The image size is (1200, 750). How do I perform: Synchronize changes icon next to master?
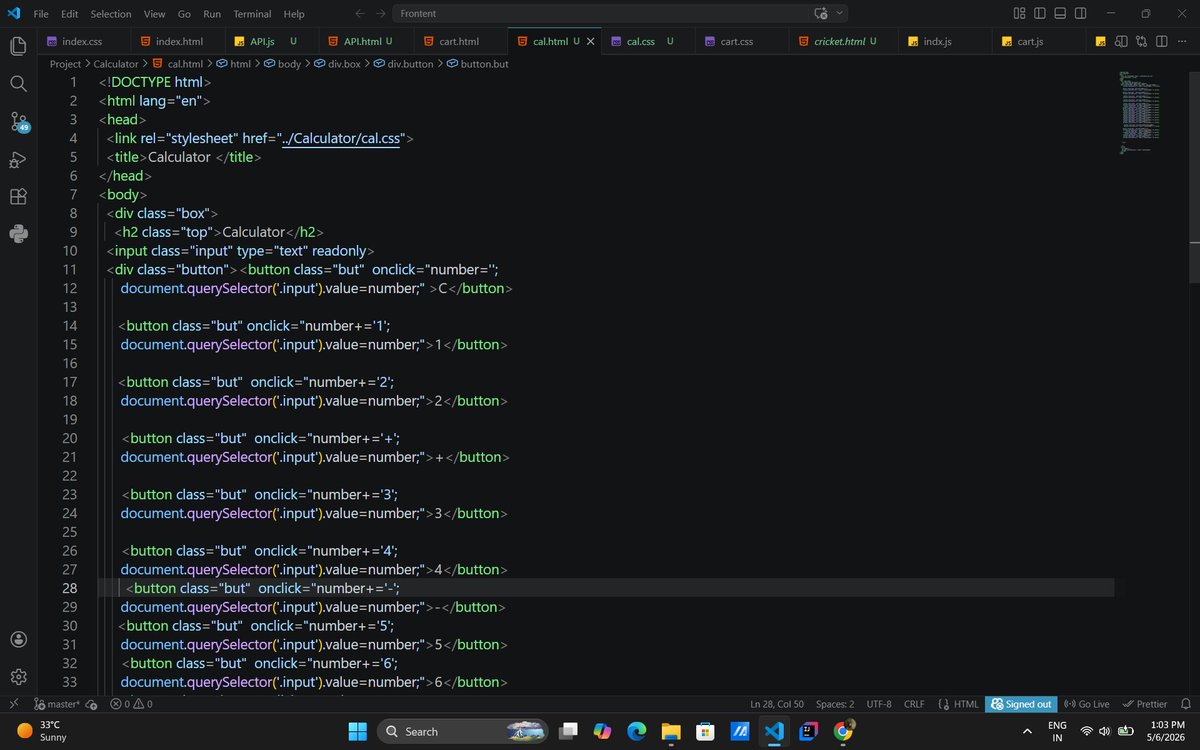(92, 704)
